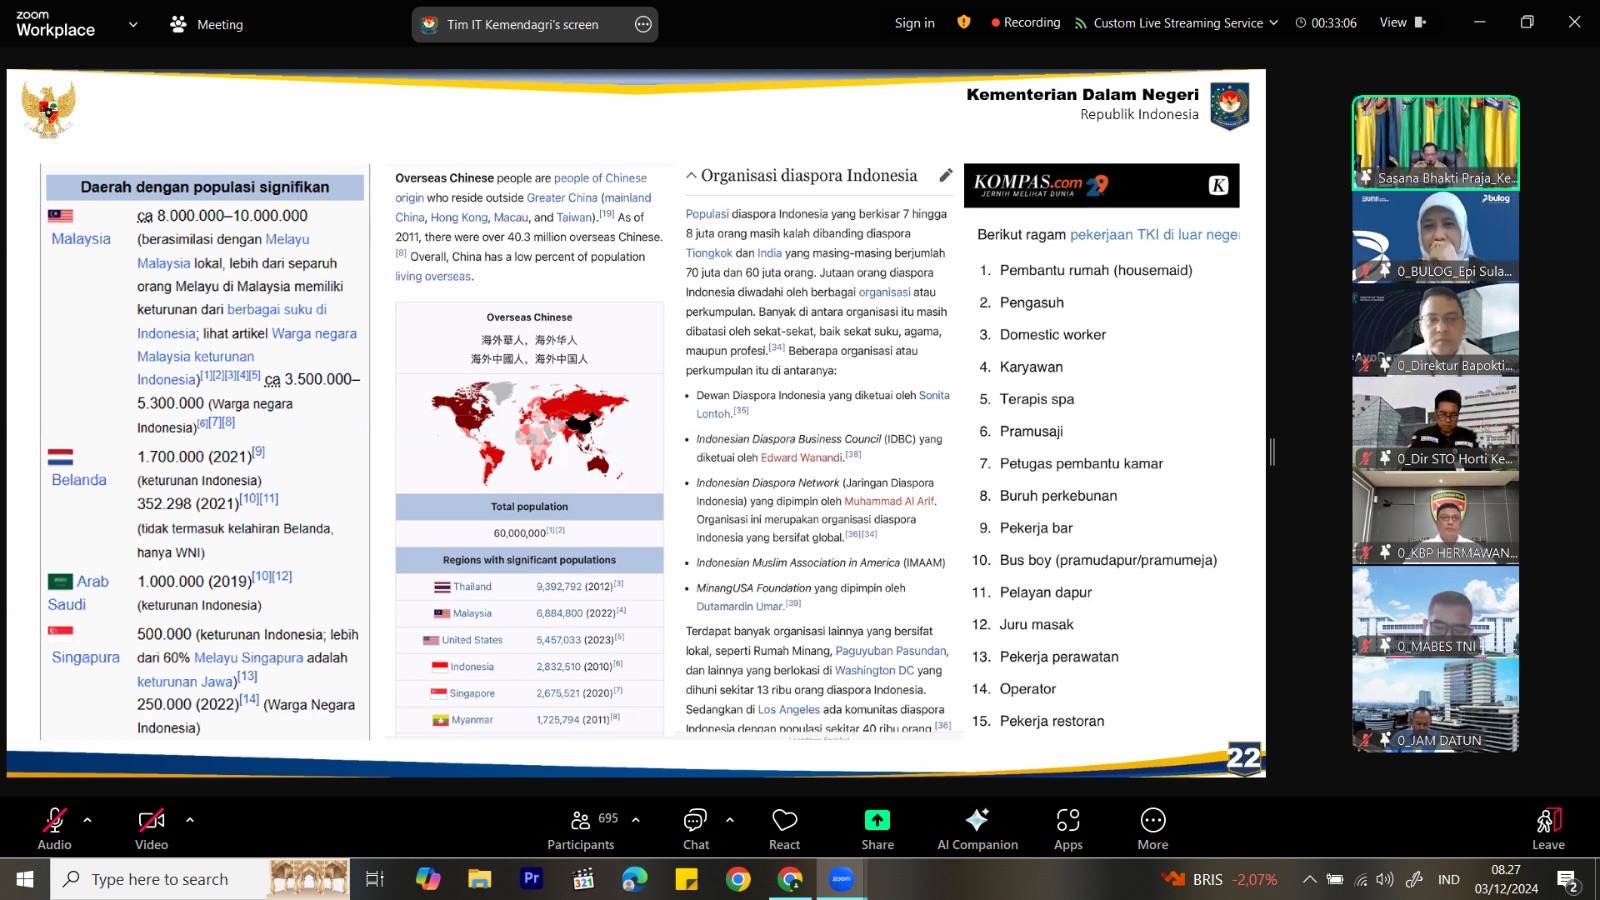Viewport: 1600px width, 900px height.
Task: Collapse the Organisasi diaspora Indonesia section
Action: point(691,176)
